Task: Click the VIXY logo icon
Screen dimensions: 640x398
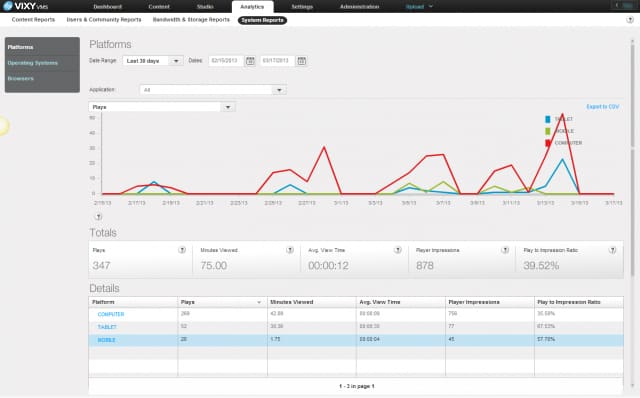Action: tap(7, 6)
